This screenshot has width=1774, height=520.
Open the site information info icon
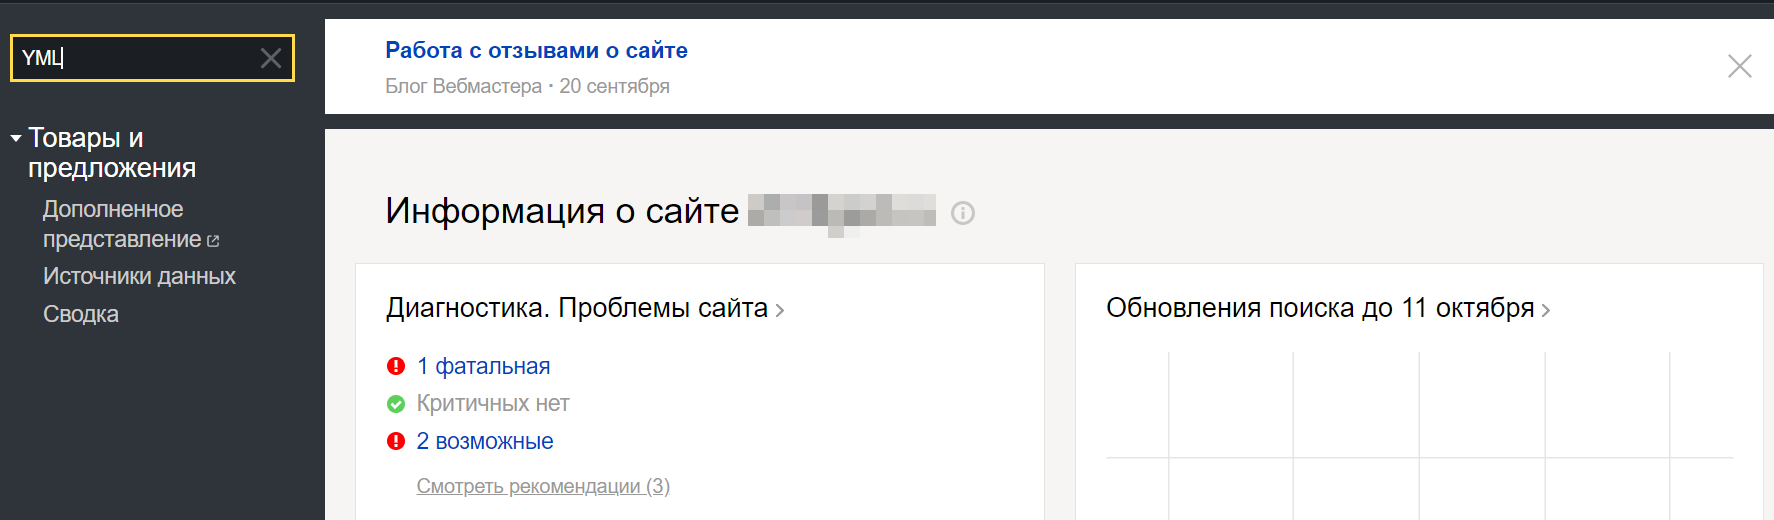[963, 213]
